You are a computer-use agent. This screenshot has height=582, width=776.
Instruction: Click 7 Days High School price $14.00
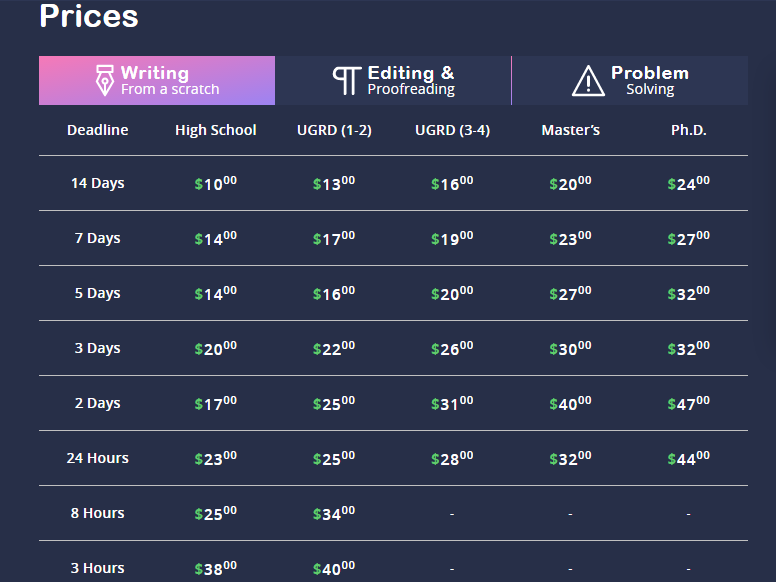(216, 238)
